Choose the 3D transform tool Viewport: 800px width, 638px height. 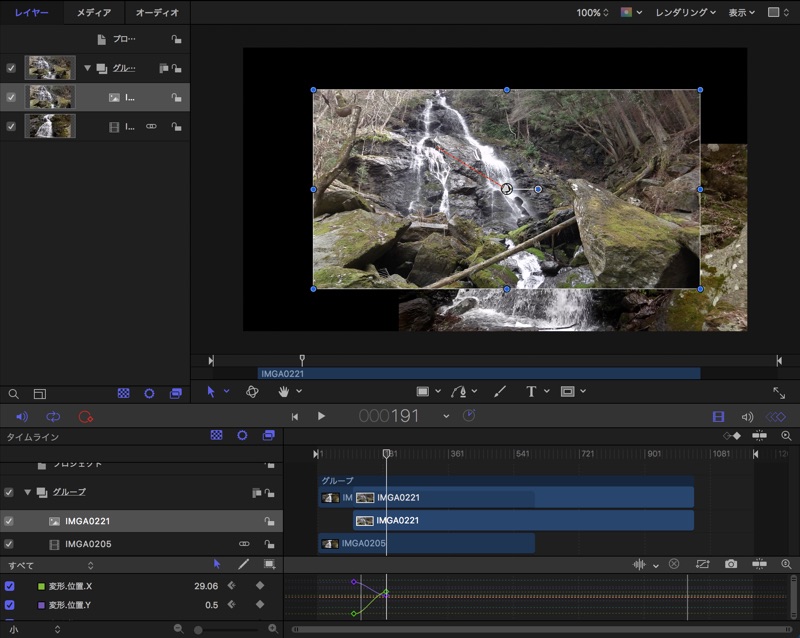[x=253, y=391]
